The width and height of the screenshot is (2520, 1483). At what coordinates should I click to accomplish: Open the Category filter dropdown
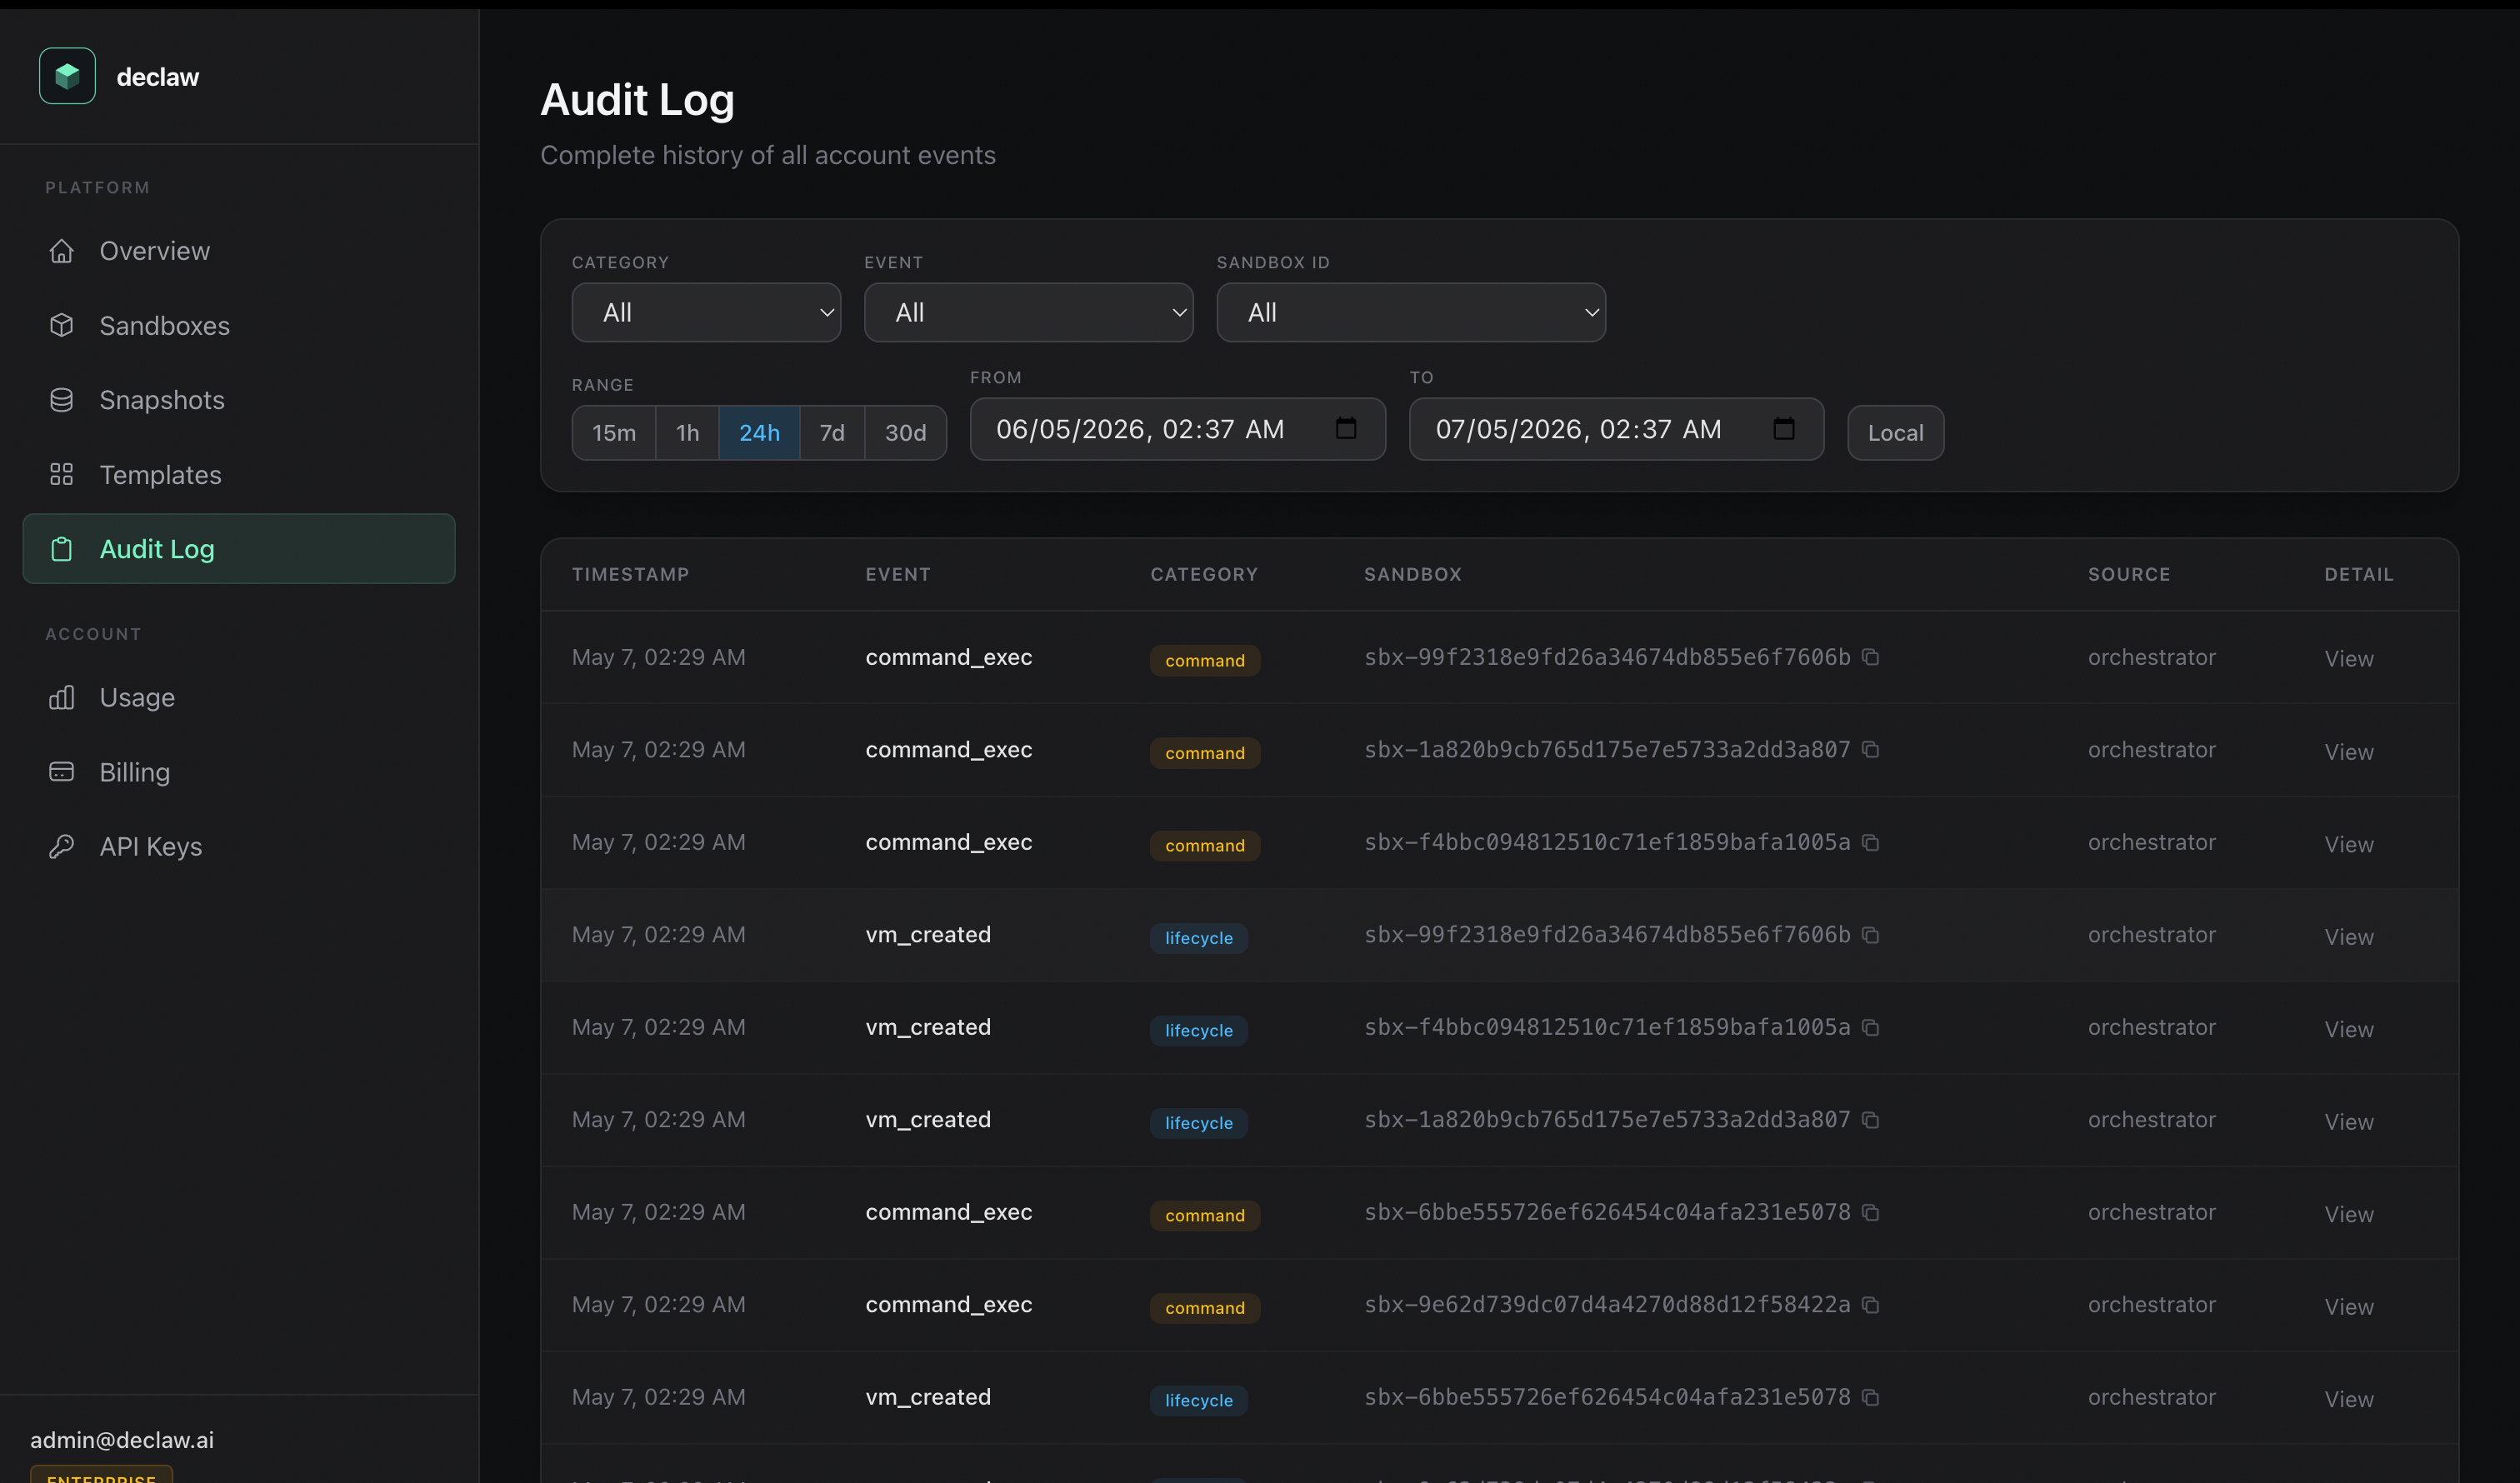coord(706,313)
